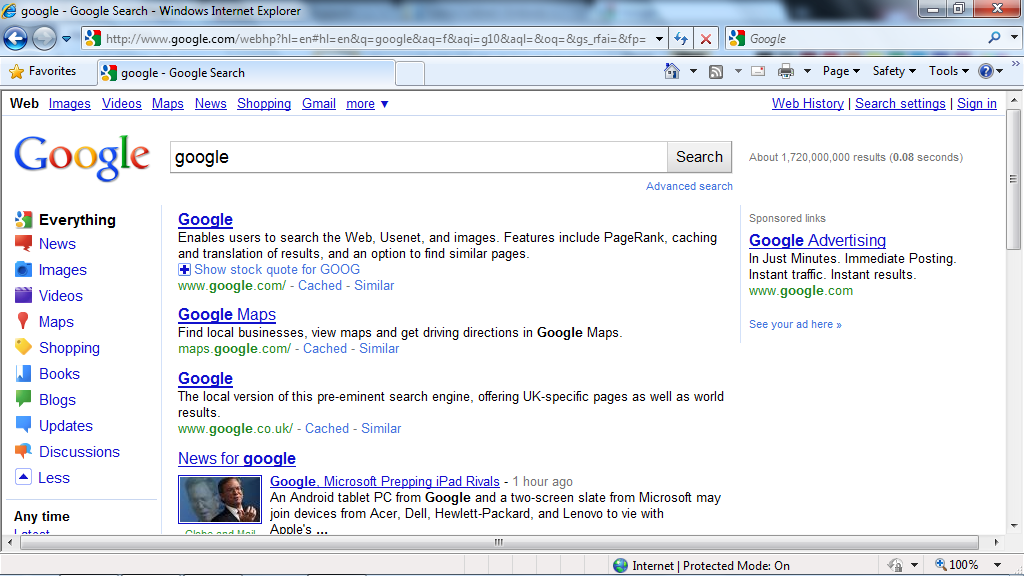Open the zoom level 100% dropdown
This screenshot has height=576, width=1024.
997,565
